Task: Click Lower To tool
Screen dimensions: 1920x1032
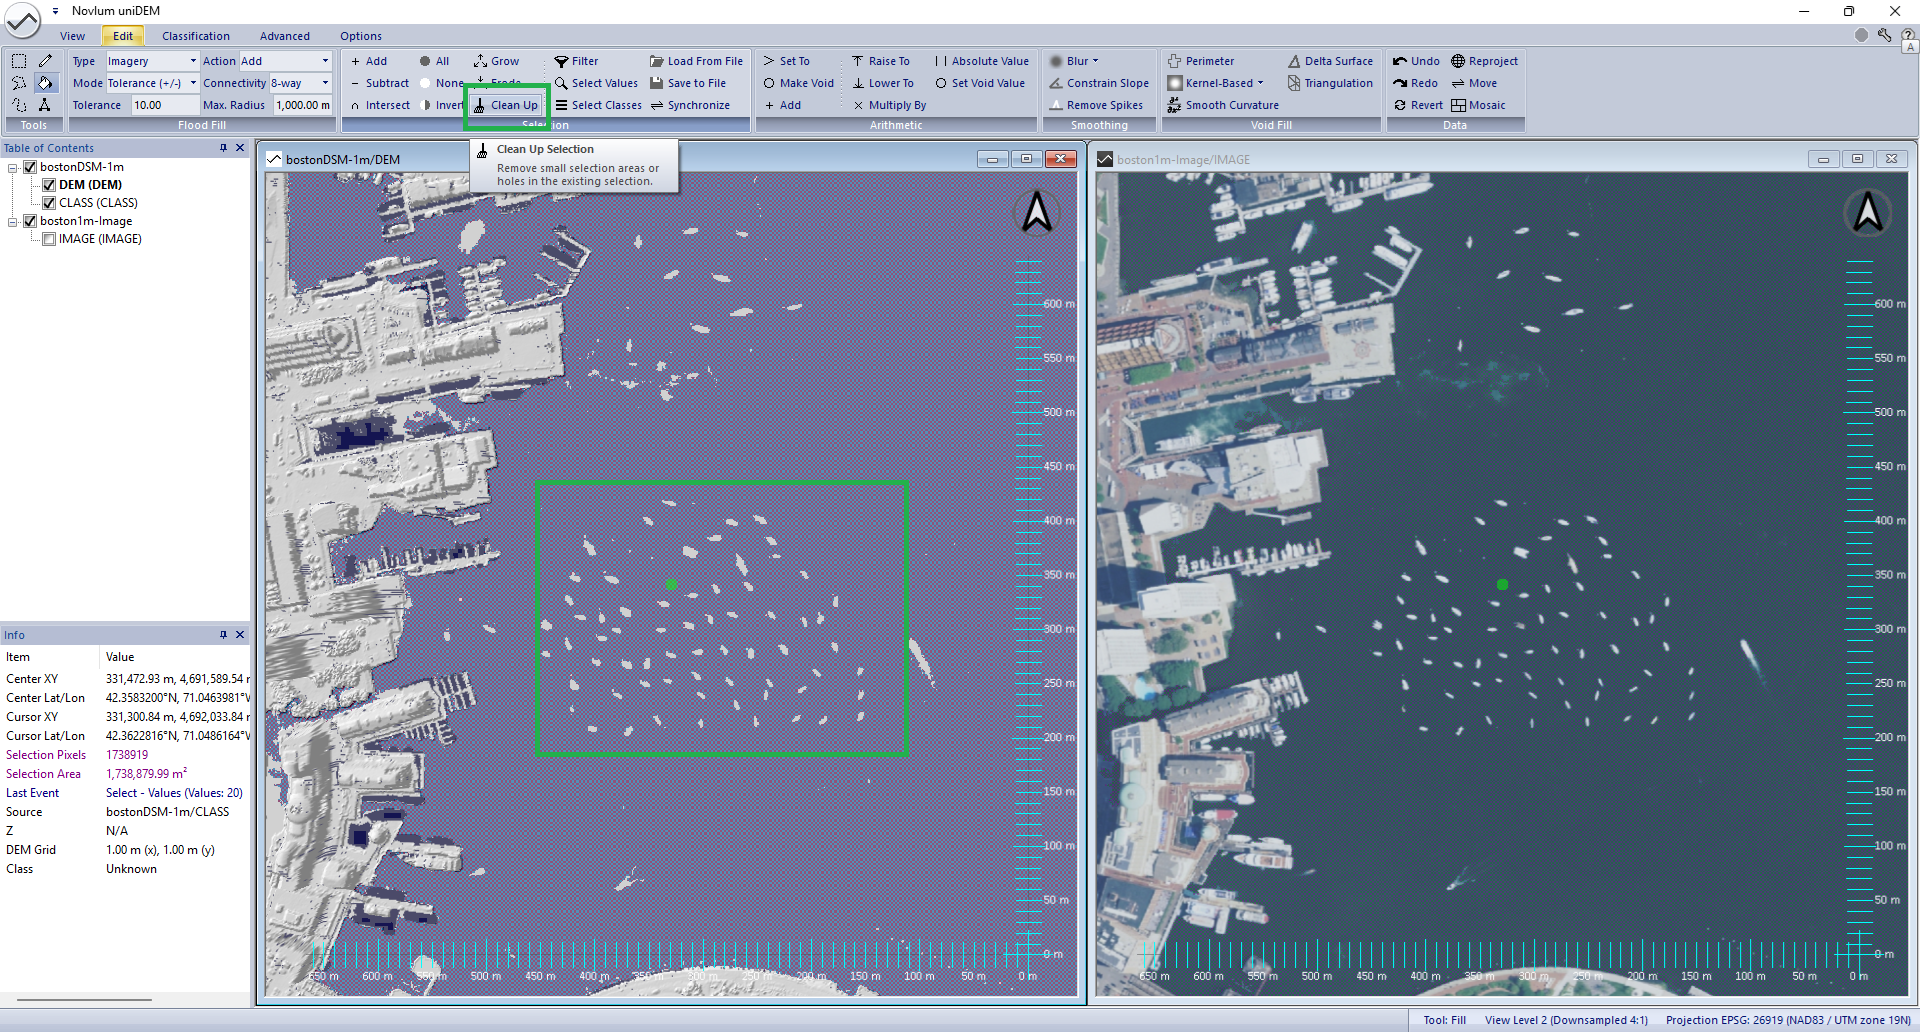Action: (882, 83)
